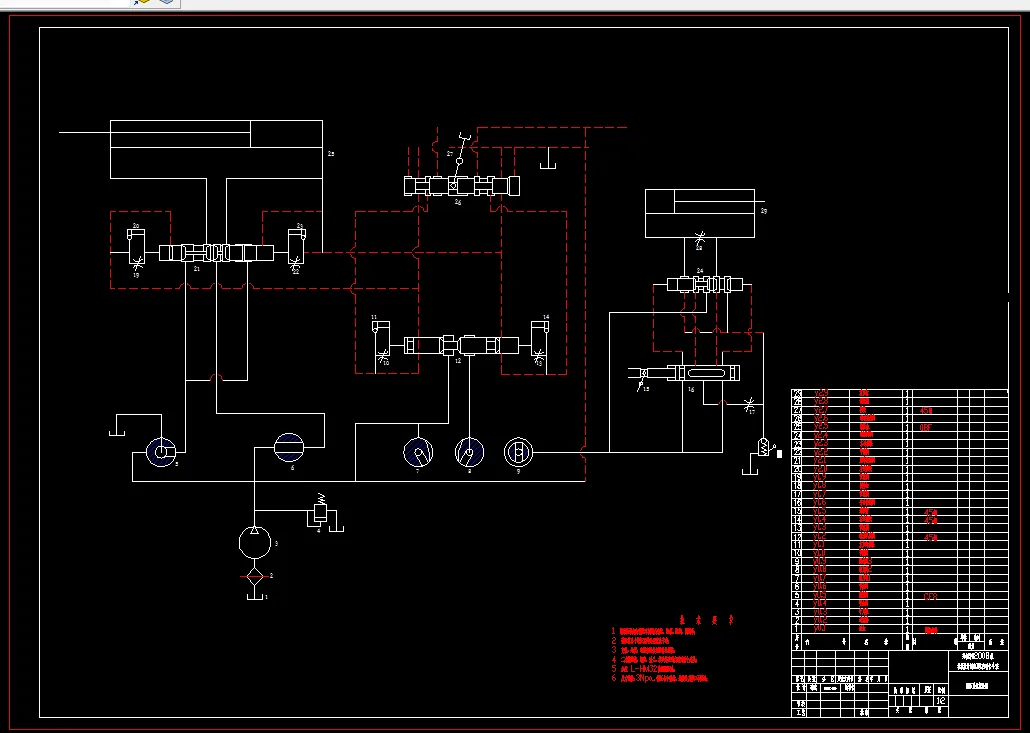The image size is (1030, 733).
Task: Click the '45' material cell in row 12
Action: click(930, 538)
